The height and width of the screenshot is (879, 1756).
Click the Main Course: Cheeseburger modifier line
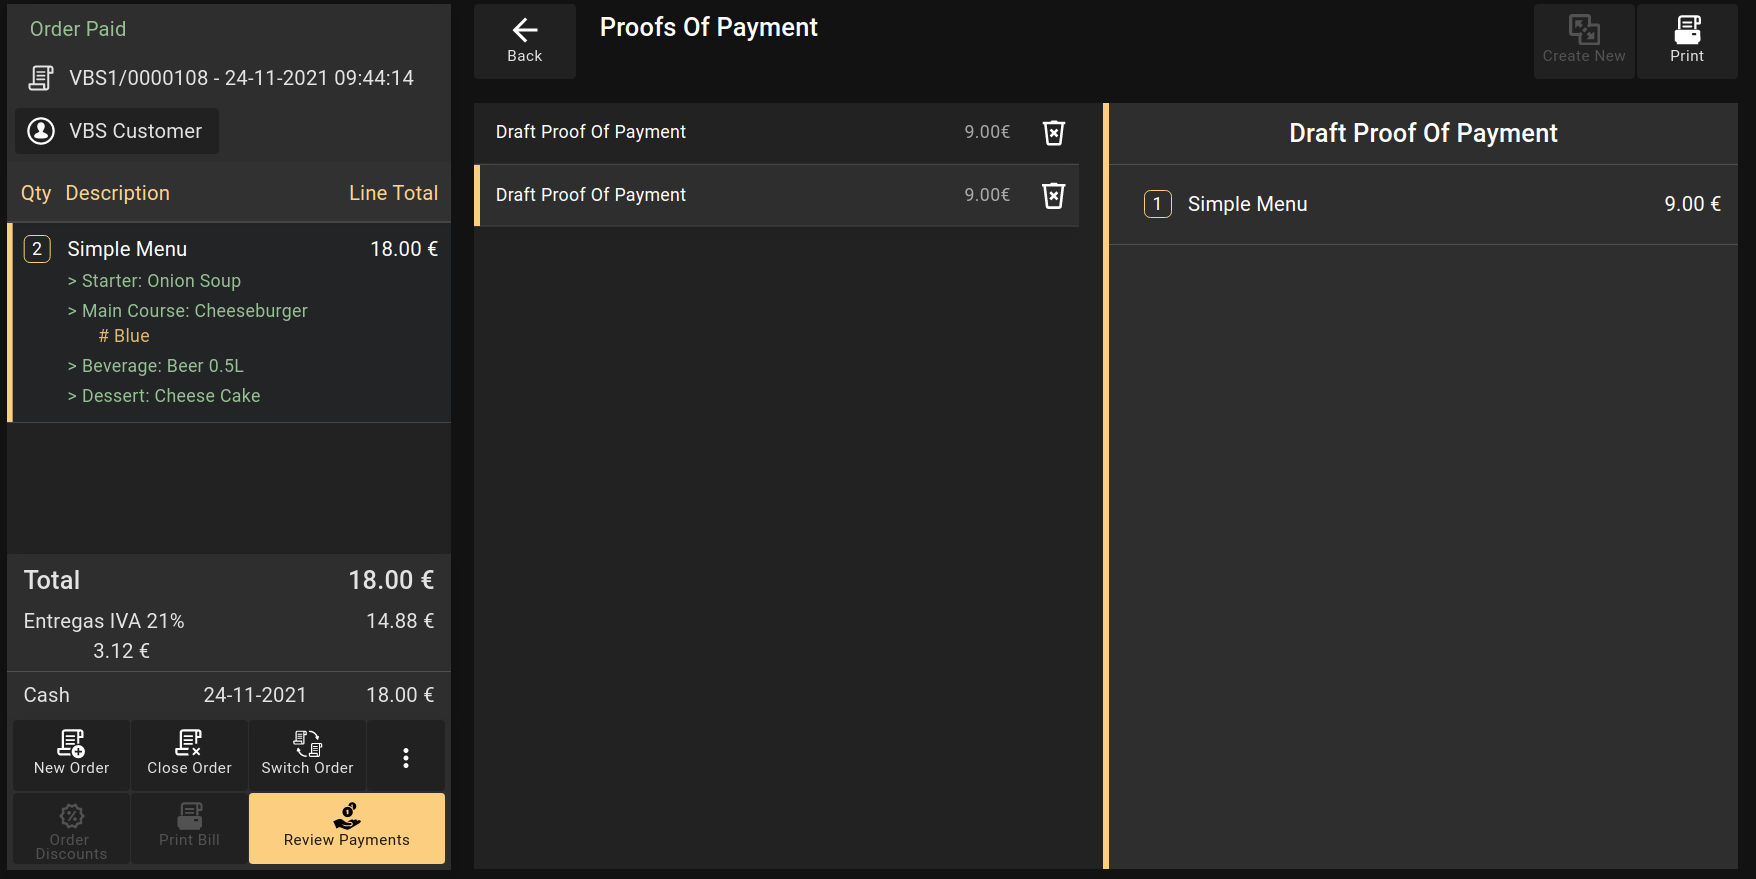[195, 311]
